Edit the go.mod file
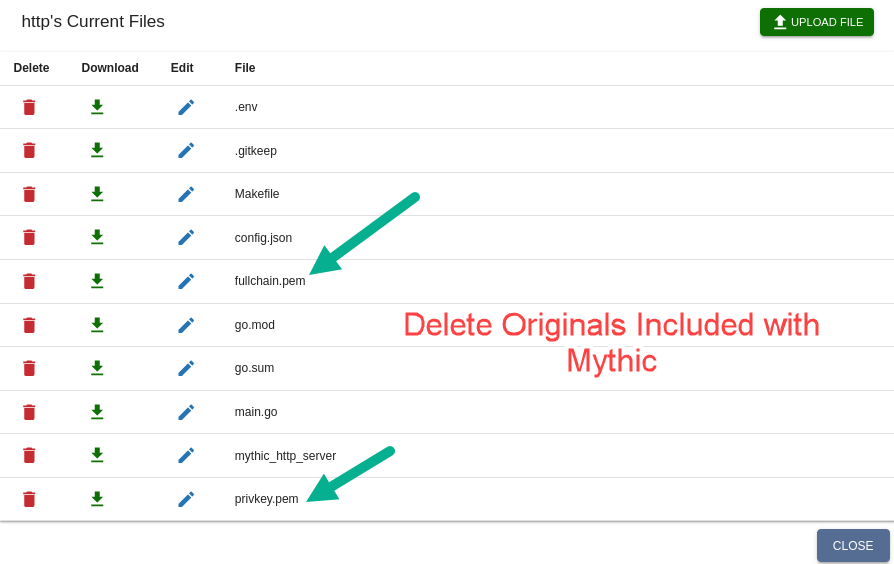Viewport: 894px width, 564px height. pyautogui.click(x=186, y=325)
